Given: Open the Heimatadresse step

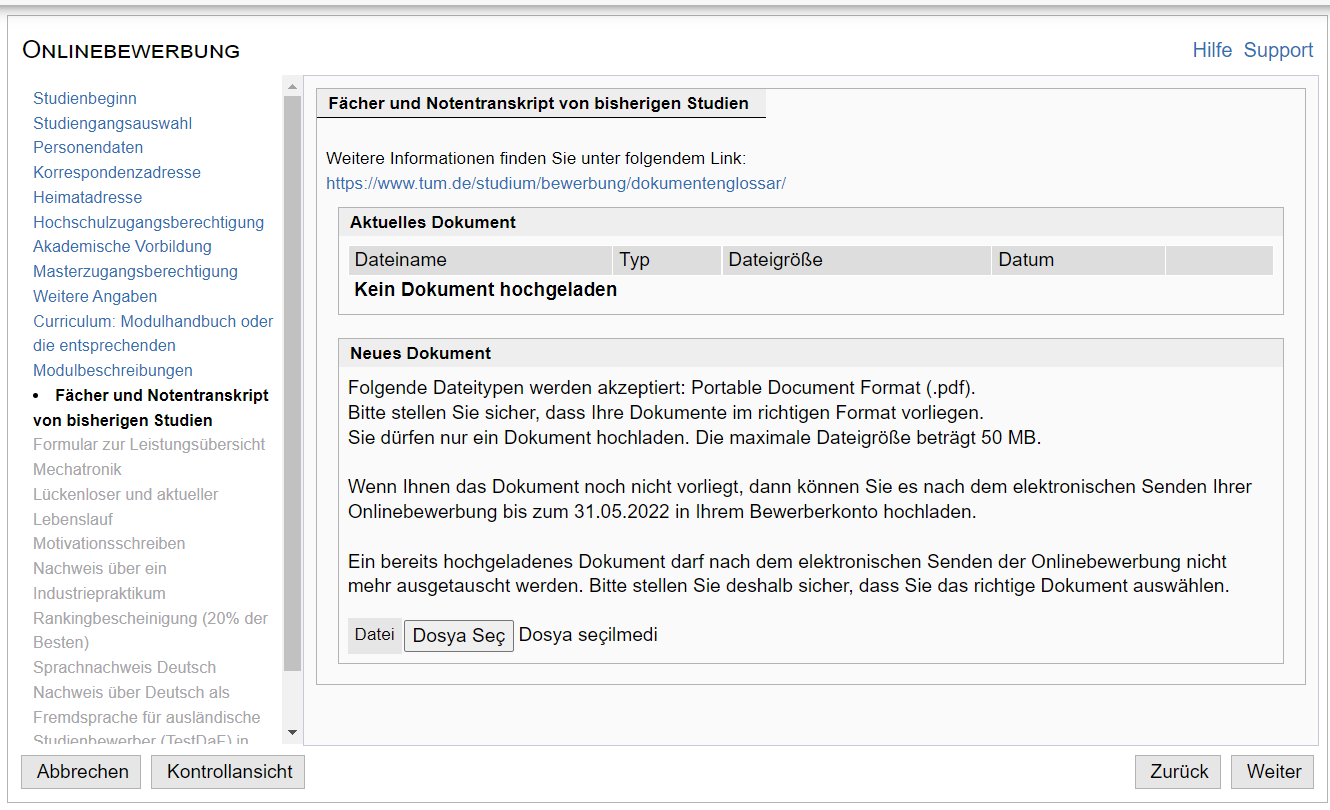Looking at the screenshot, I should tap(88, 197).
